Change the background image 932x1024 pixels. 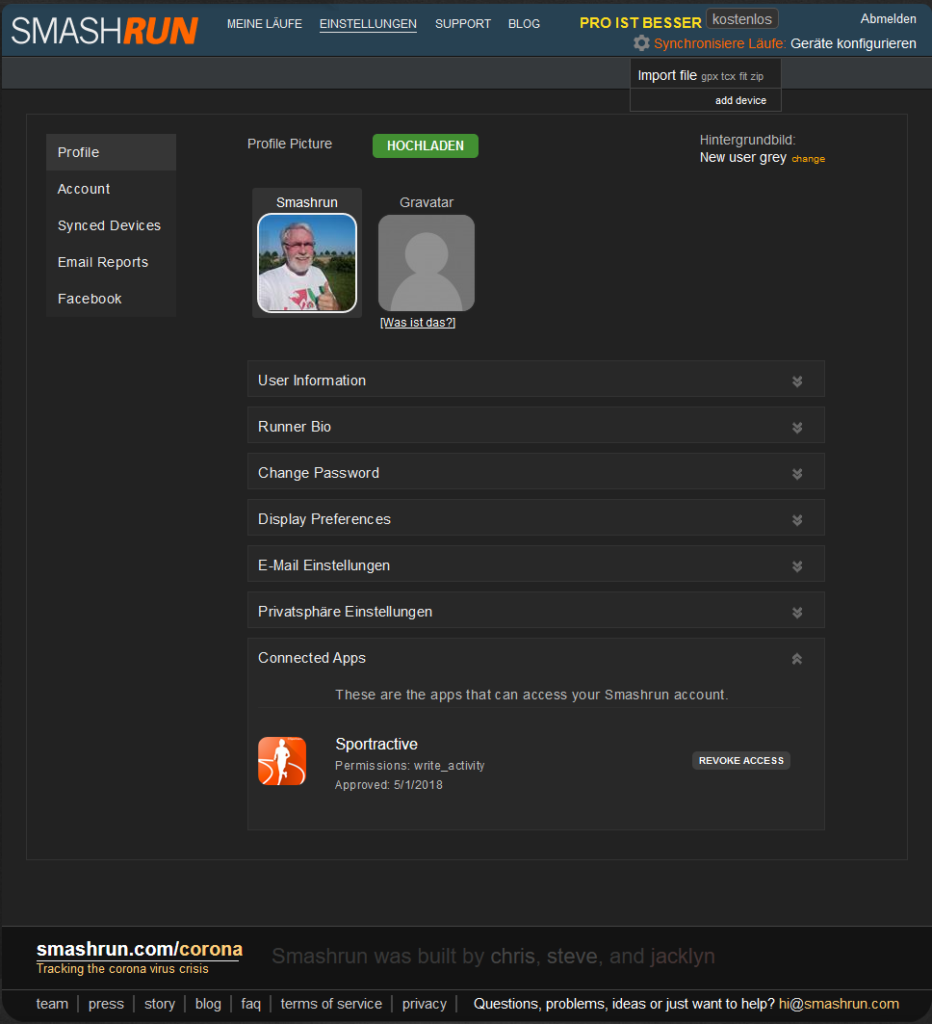tap(808, 159)
